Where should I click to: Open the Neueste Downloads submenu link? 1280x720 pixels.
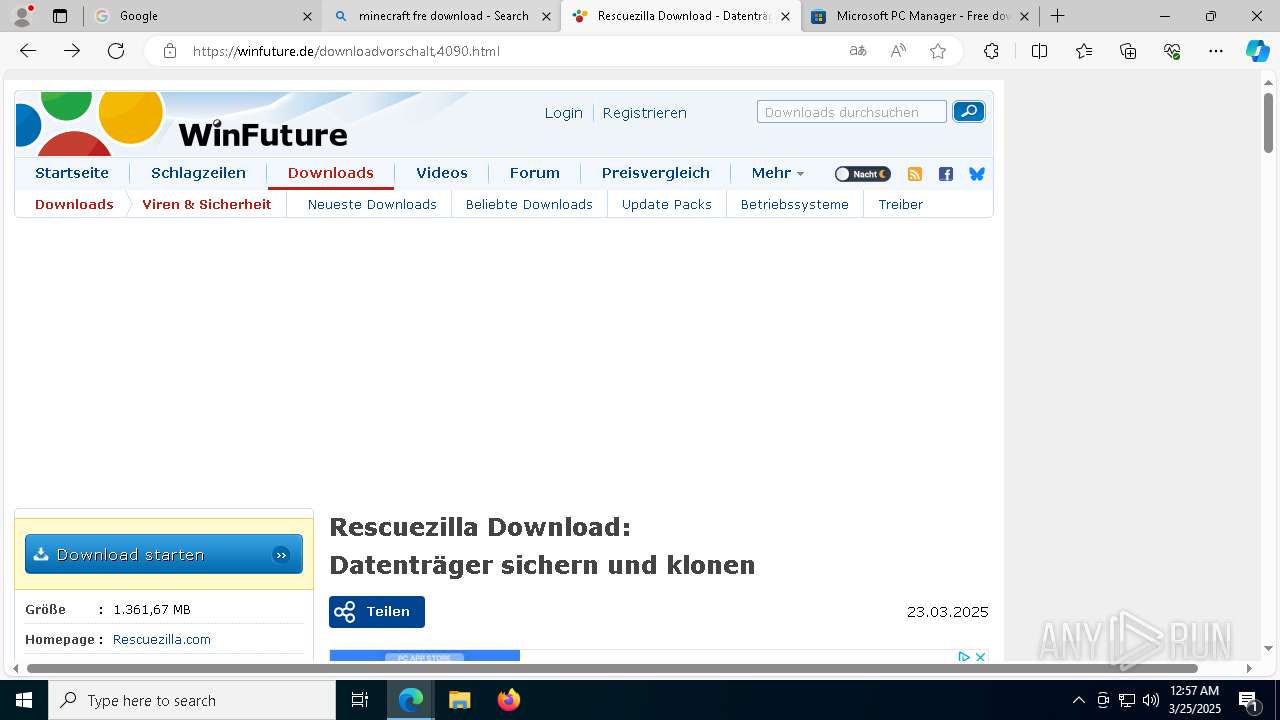(x=372, y=204)
